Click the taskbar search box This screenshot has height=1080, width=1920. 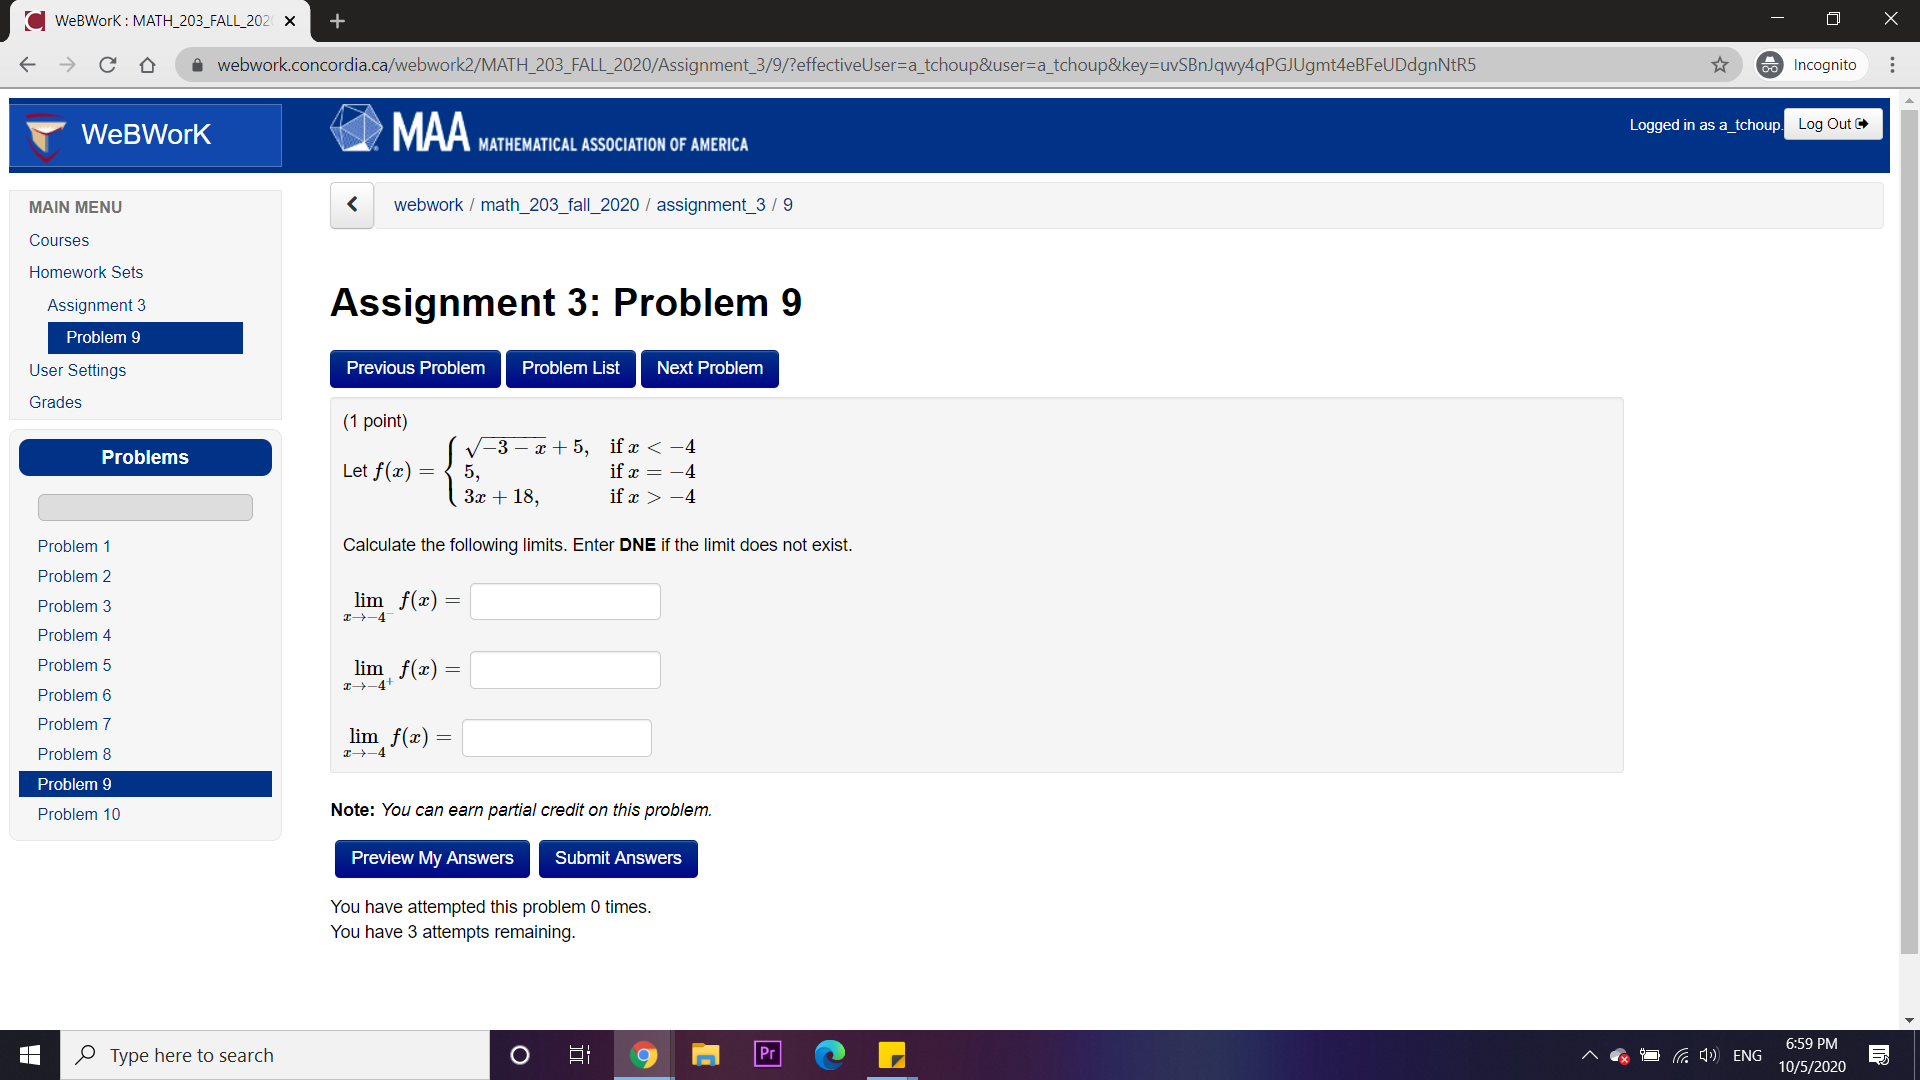tap(275, 1055)
